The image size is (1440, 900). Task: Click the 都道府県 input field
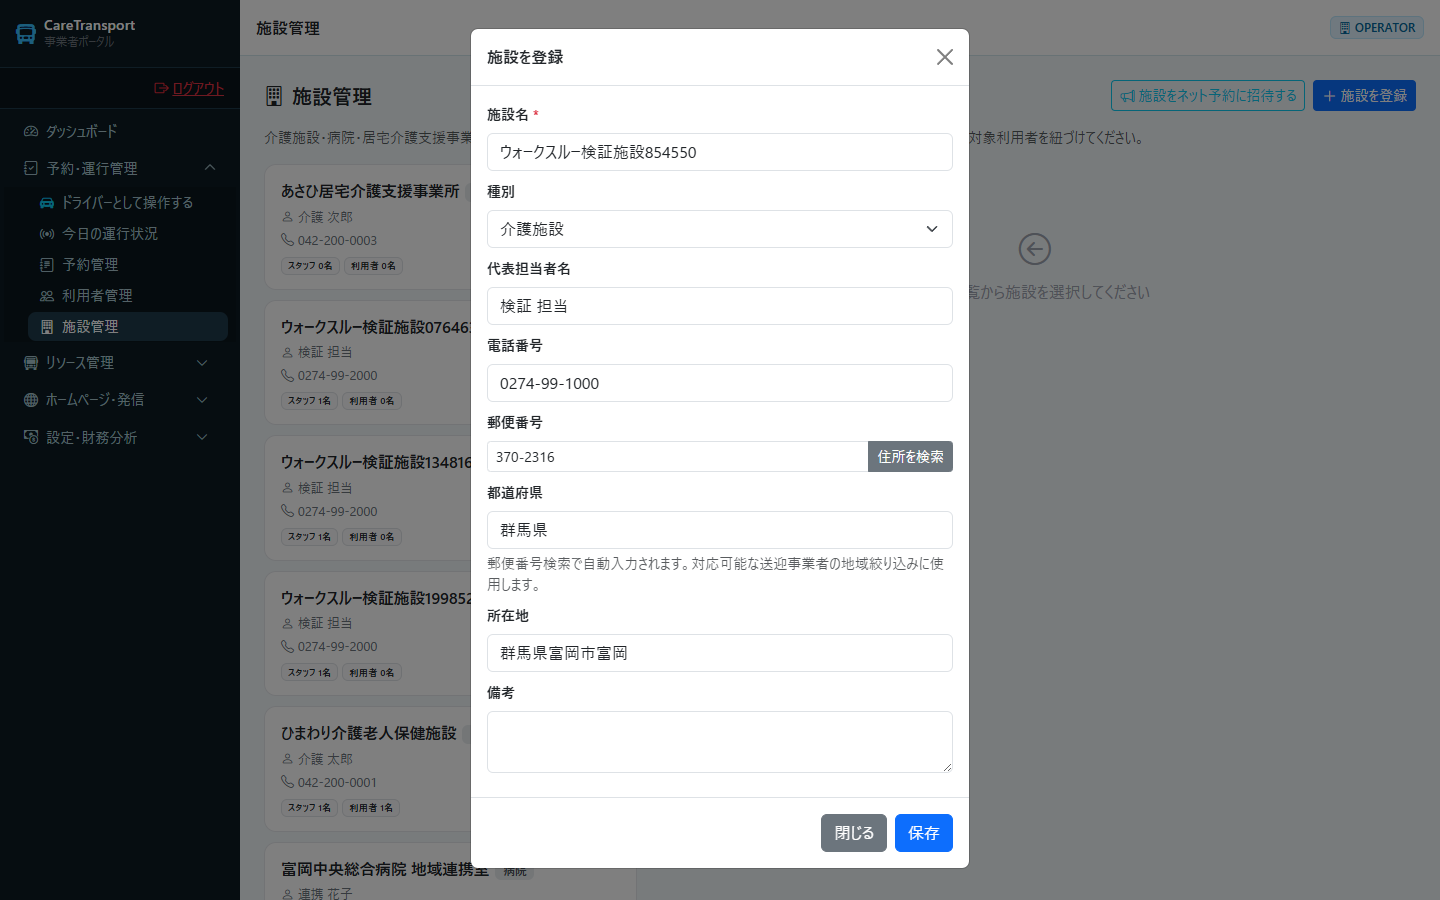point(720,530)
